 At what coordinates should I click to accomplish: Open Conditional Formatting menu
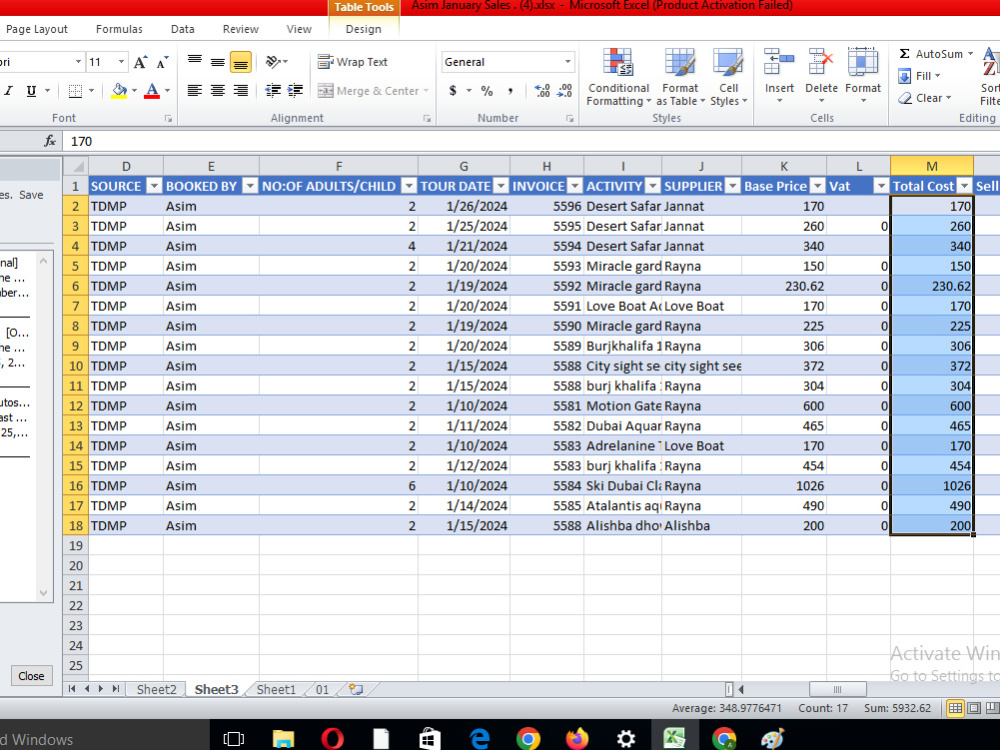[x=618, y=77]
